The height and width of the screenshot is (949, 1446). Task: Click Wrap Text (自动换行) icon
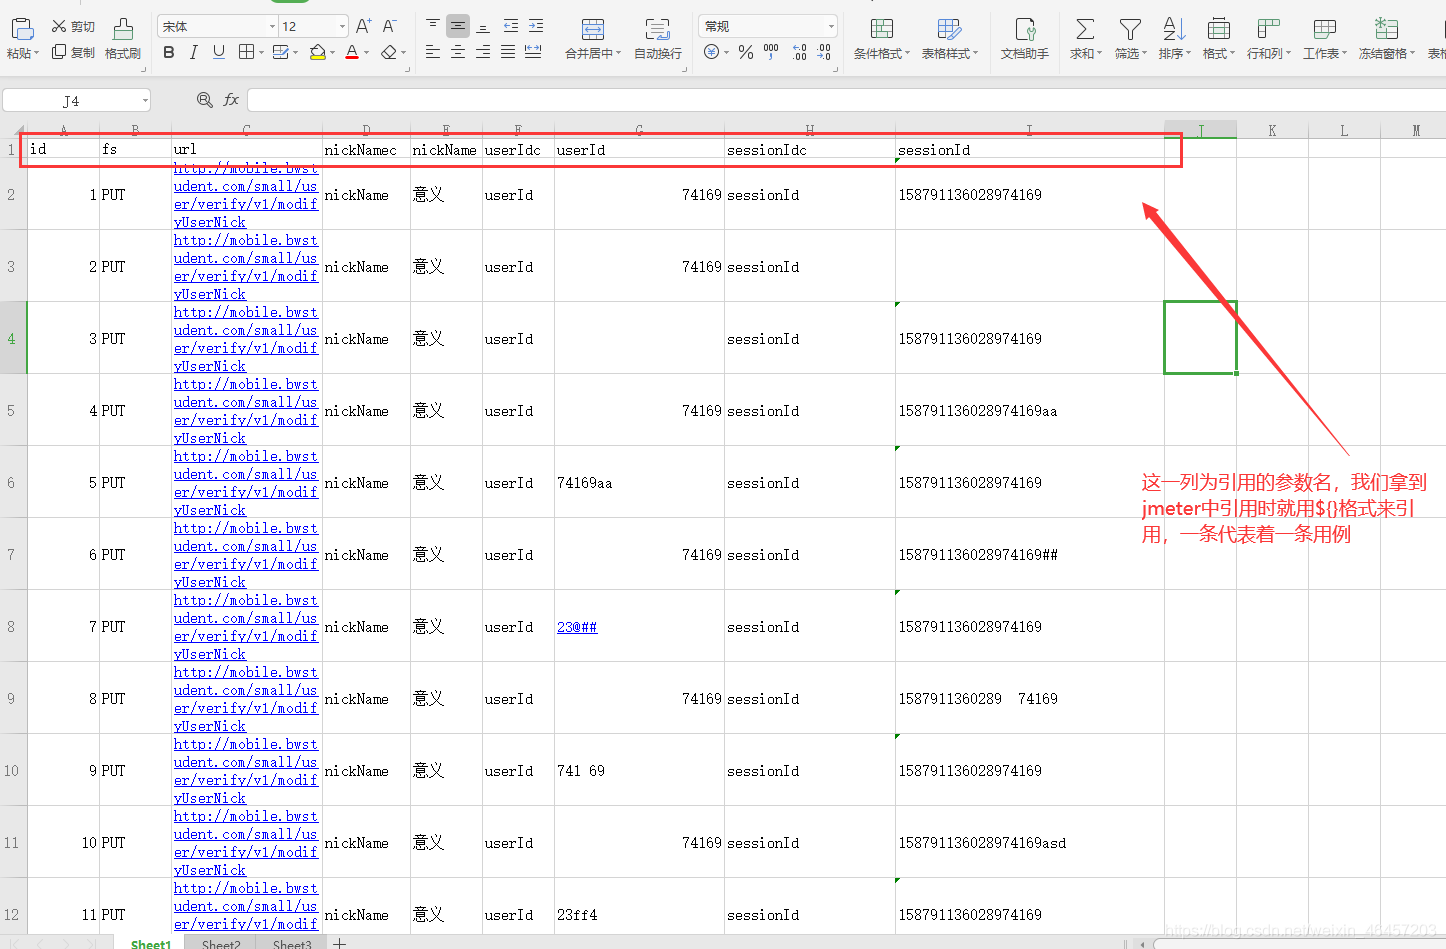coord(658,28)
